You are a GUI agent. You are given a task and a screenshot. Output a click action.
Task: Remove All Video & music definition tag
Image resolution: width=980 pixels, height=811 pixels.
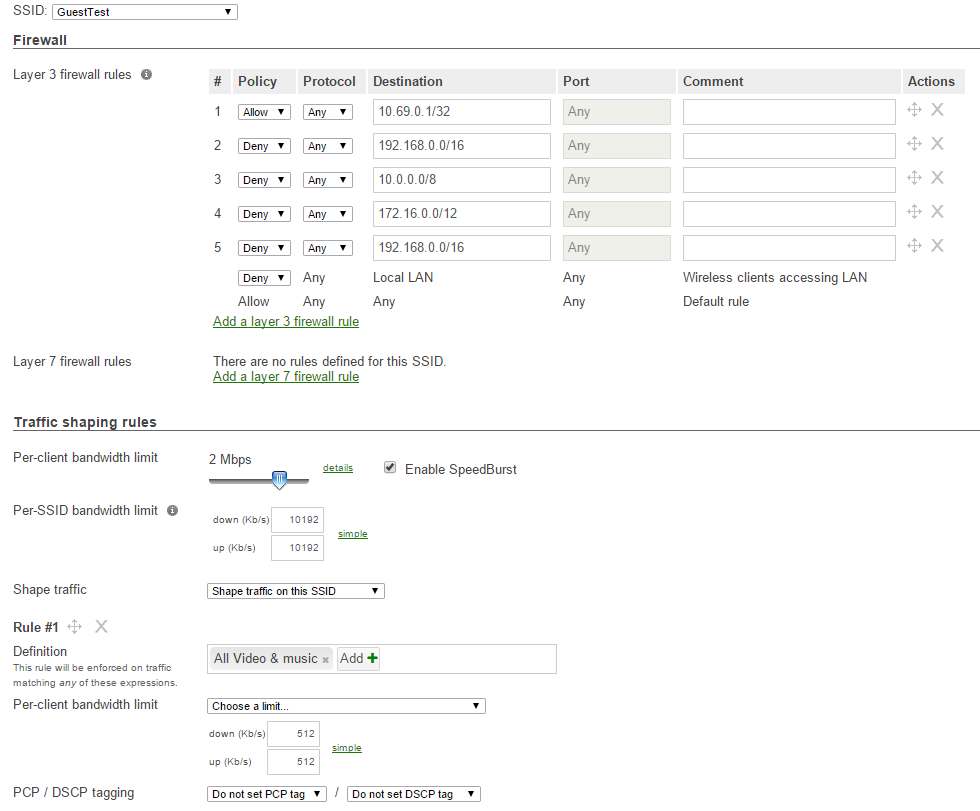[x=326, y=660]
